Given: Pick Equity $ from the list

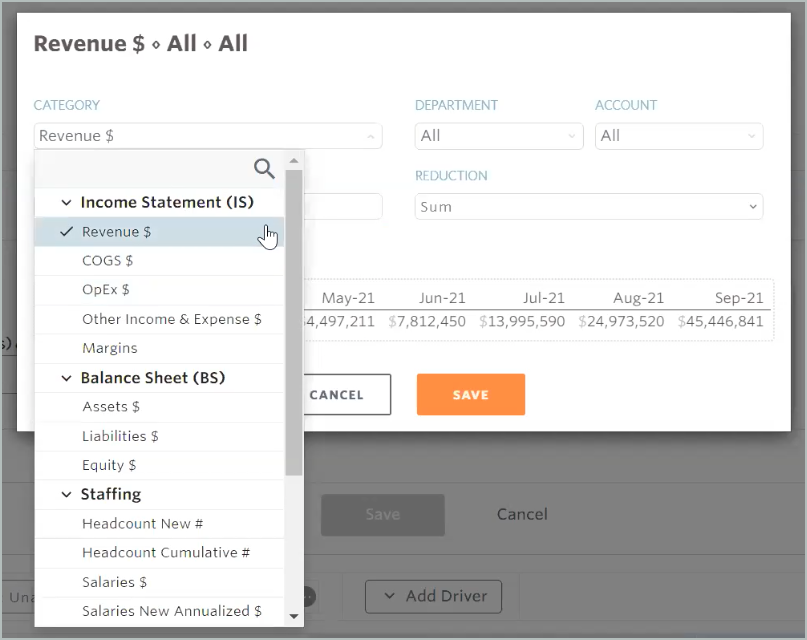Looking at the screenshot, I should click(109, 465).
